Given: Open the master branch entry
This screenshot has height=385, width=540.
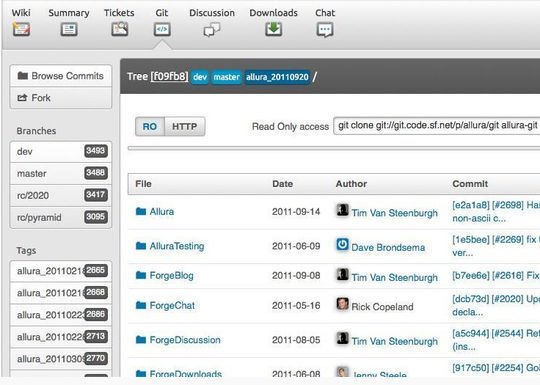Looking at the screenshot, I should [x=61, y=173].
